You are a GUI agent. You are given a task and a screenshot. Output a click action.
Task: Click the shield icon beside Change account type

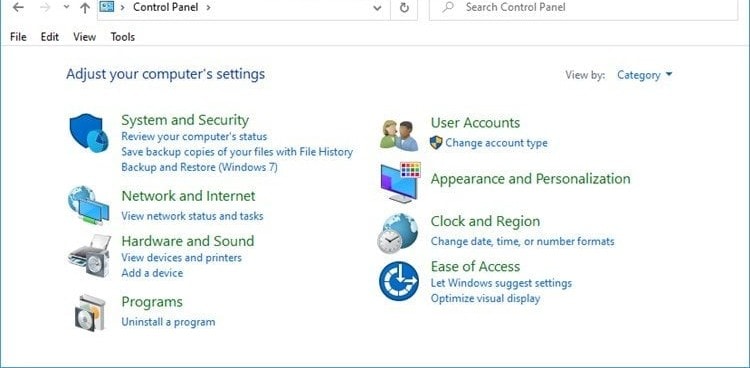coord(436,143)
